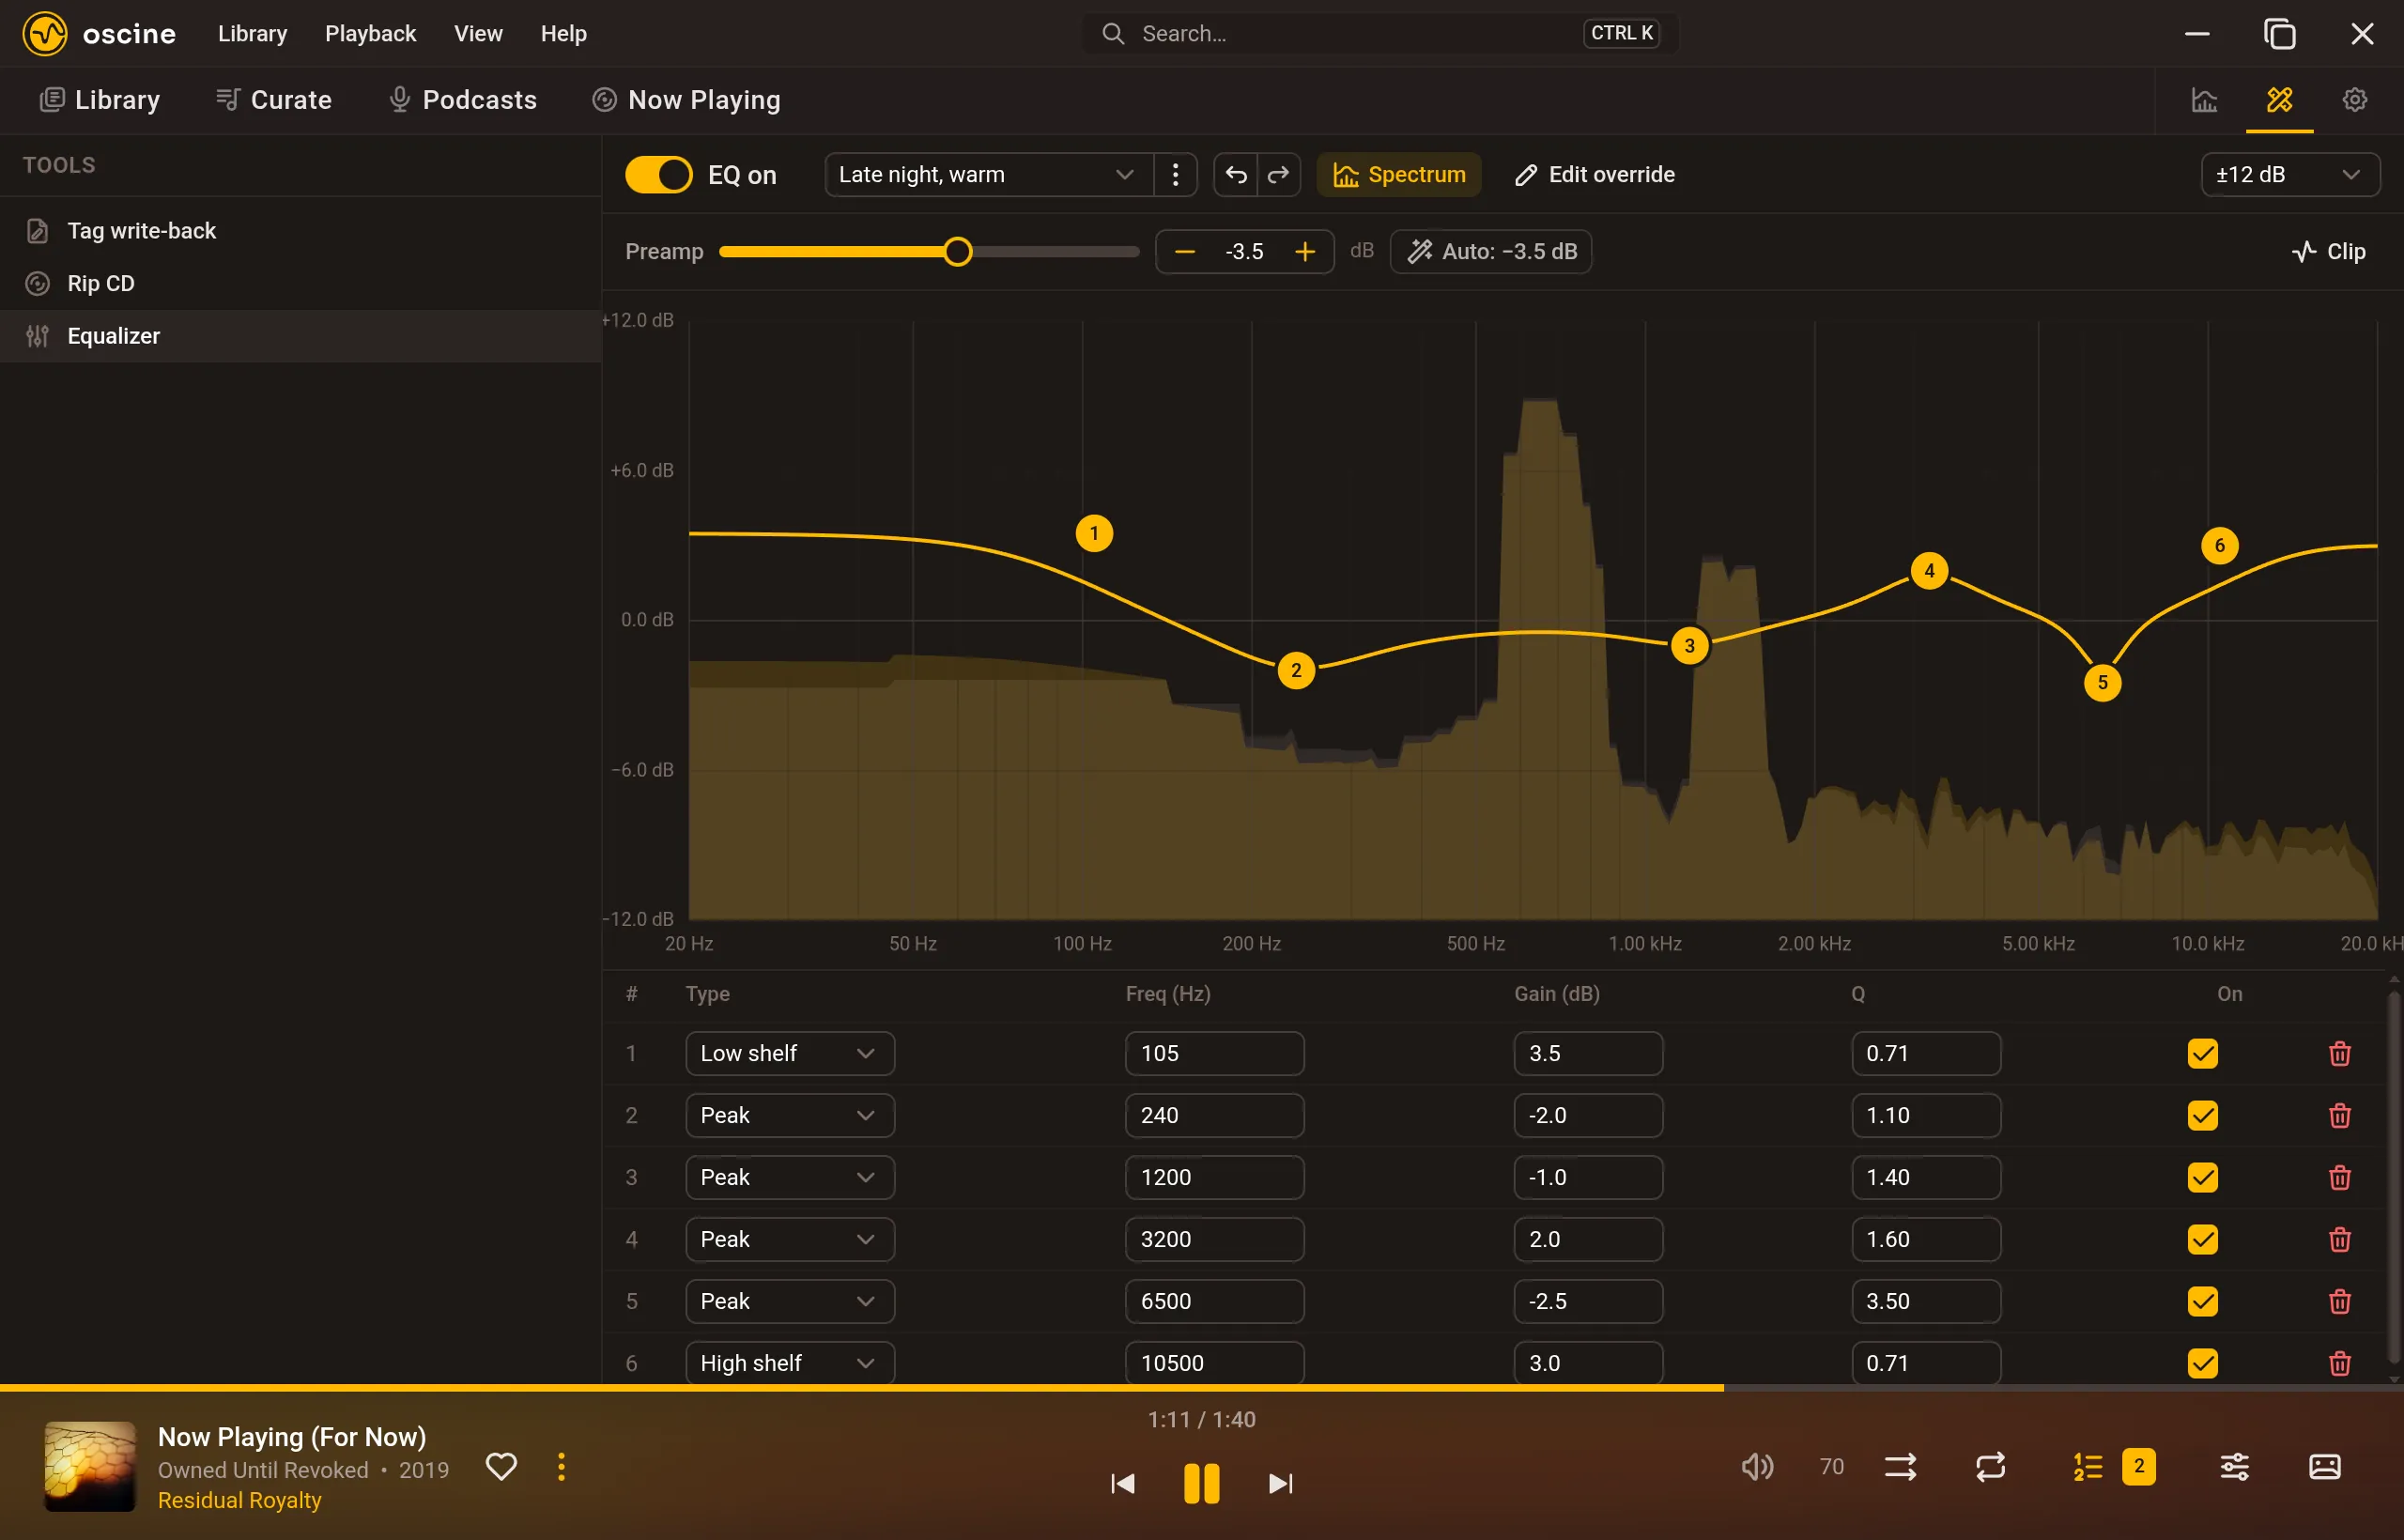Open equalizer sliders icon in player bar

[2234, 1467]
